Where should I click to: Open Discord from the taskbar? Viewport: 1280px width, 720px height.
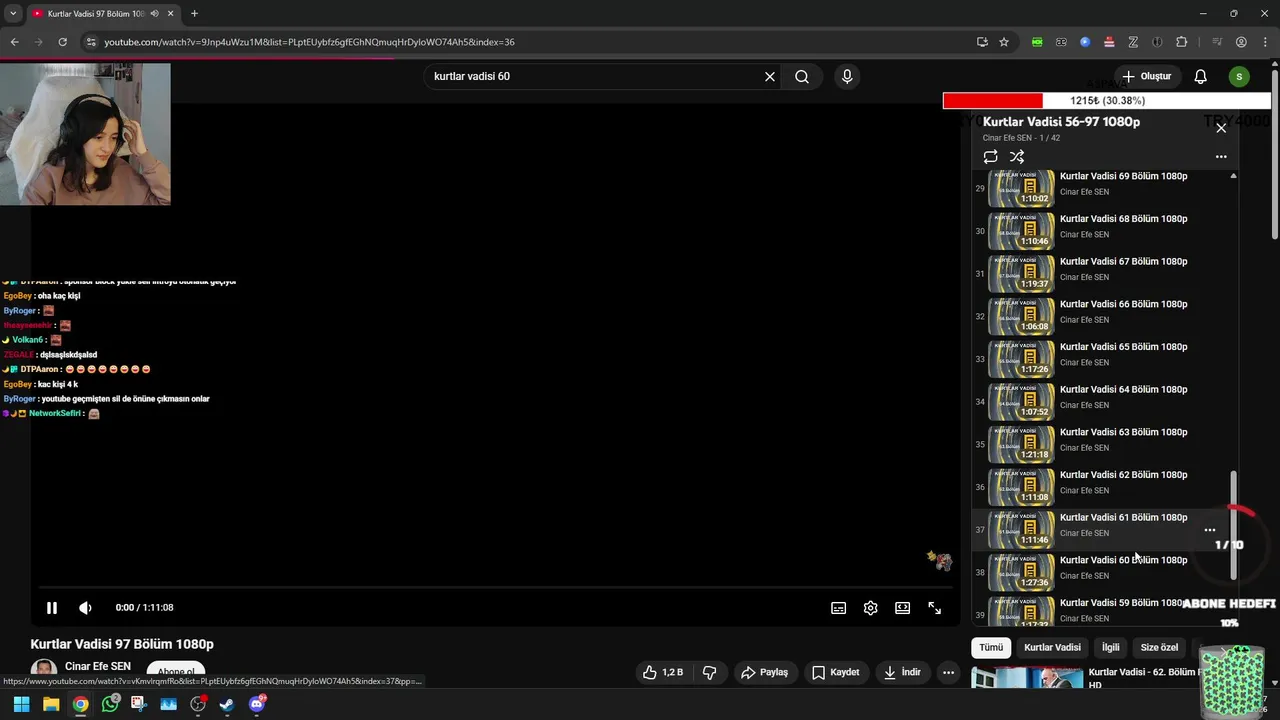tap(256, 704)
